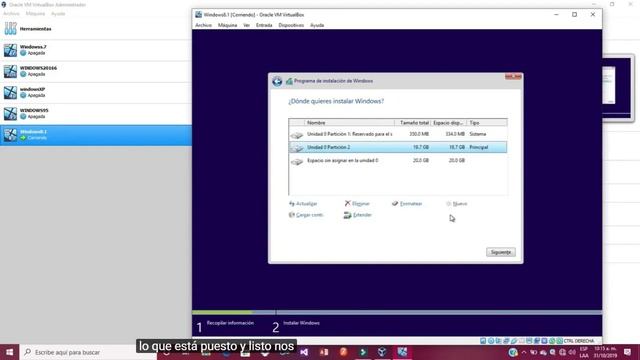Open Dispositivos menu in VM window
The height and width of the screenshot is (360, 640).
point(291,25)
